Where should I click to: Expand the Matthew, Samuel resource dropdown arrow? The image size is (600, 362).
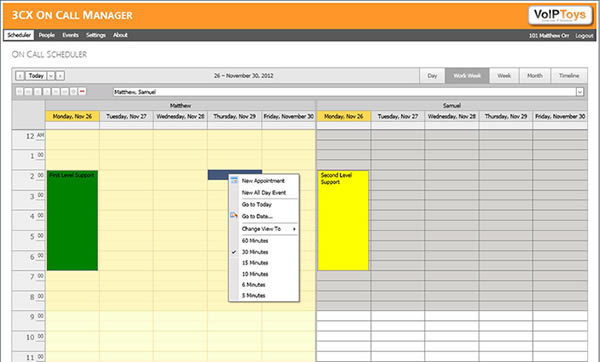point(580,92)
